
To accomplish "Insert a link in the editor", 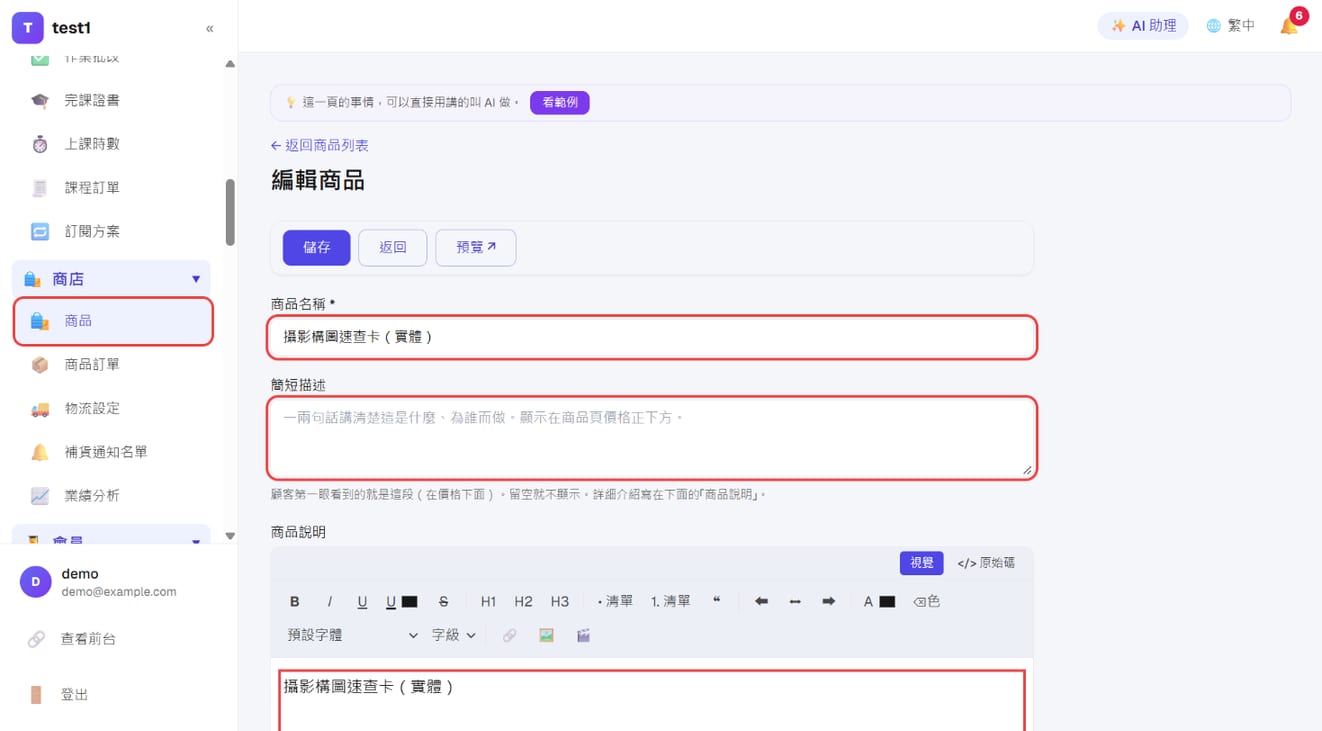I will click(x=510, y=636).
